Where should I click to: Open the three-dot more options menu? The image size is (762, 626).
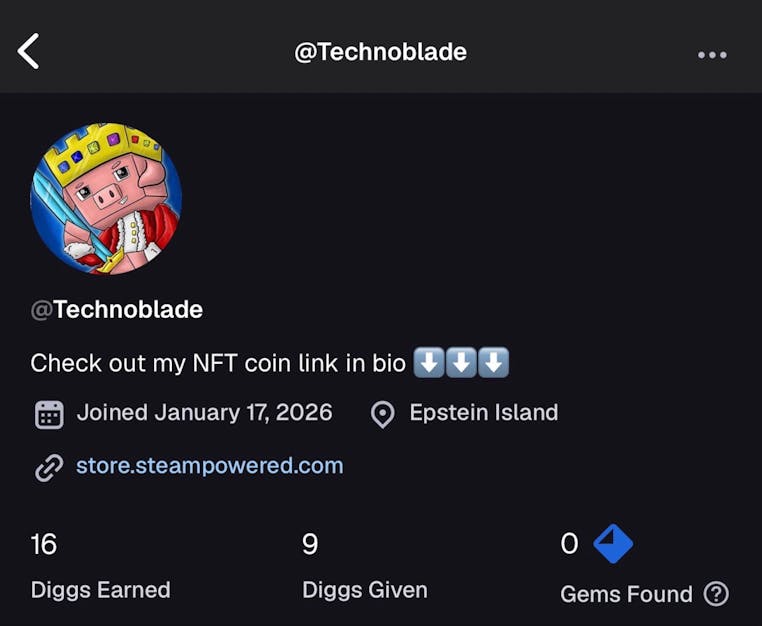coord(712,54)
